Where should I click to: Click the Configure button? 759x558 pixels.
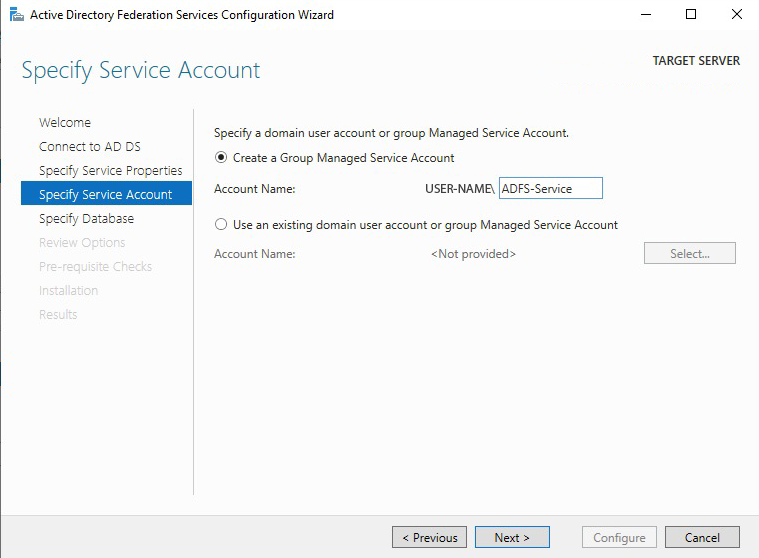coord(619,537)
